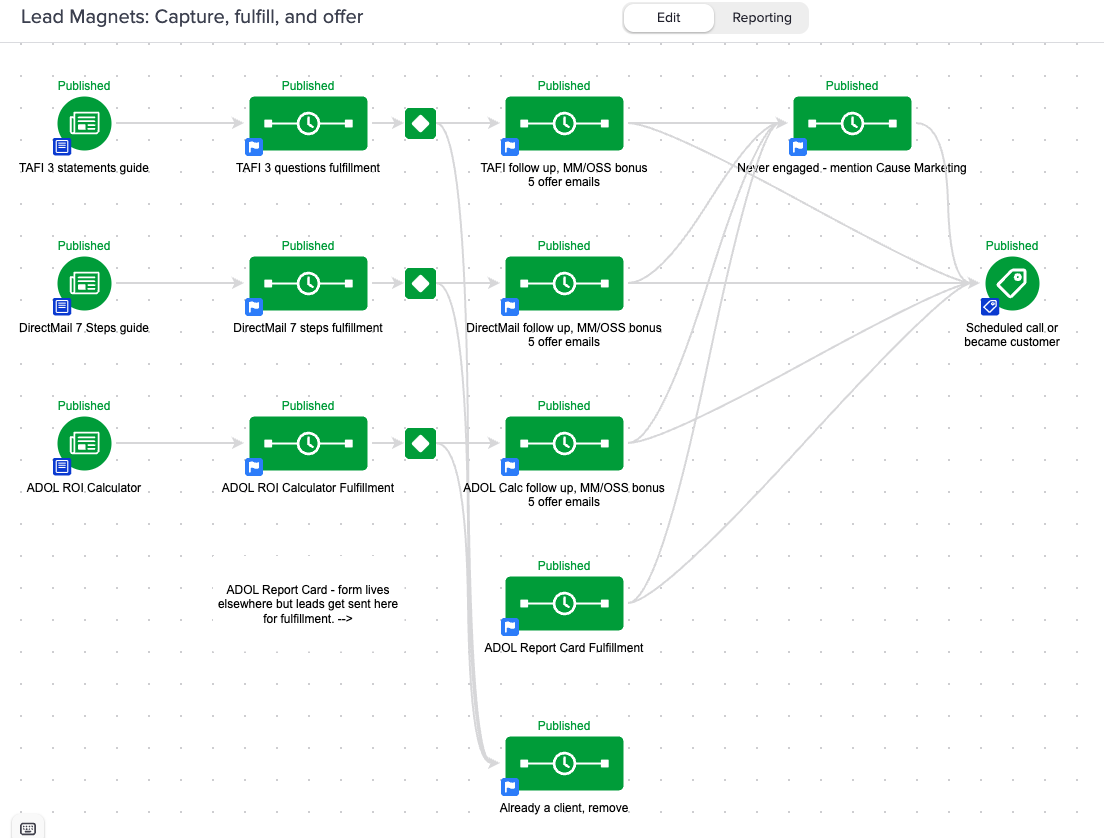Click the flag badge on Never engaged sequence
This screenshot has width=1104, height=838.
click(798, 146)
